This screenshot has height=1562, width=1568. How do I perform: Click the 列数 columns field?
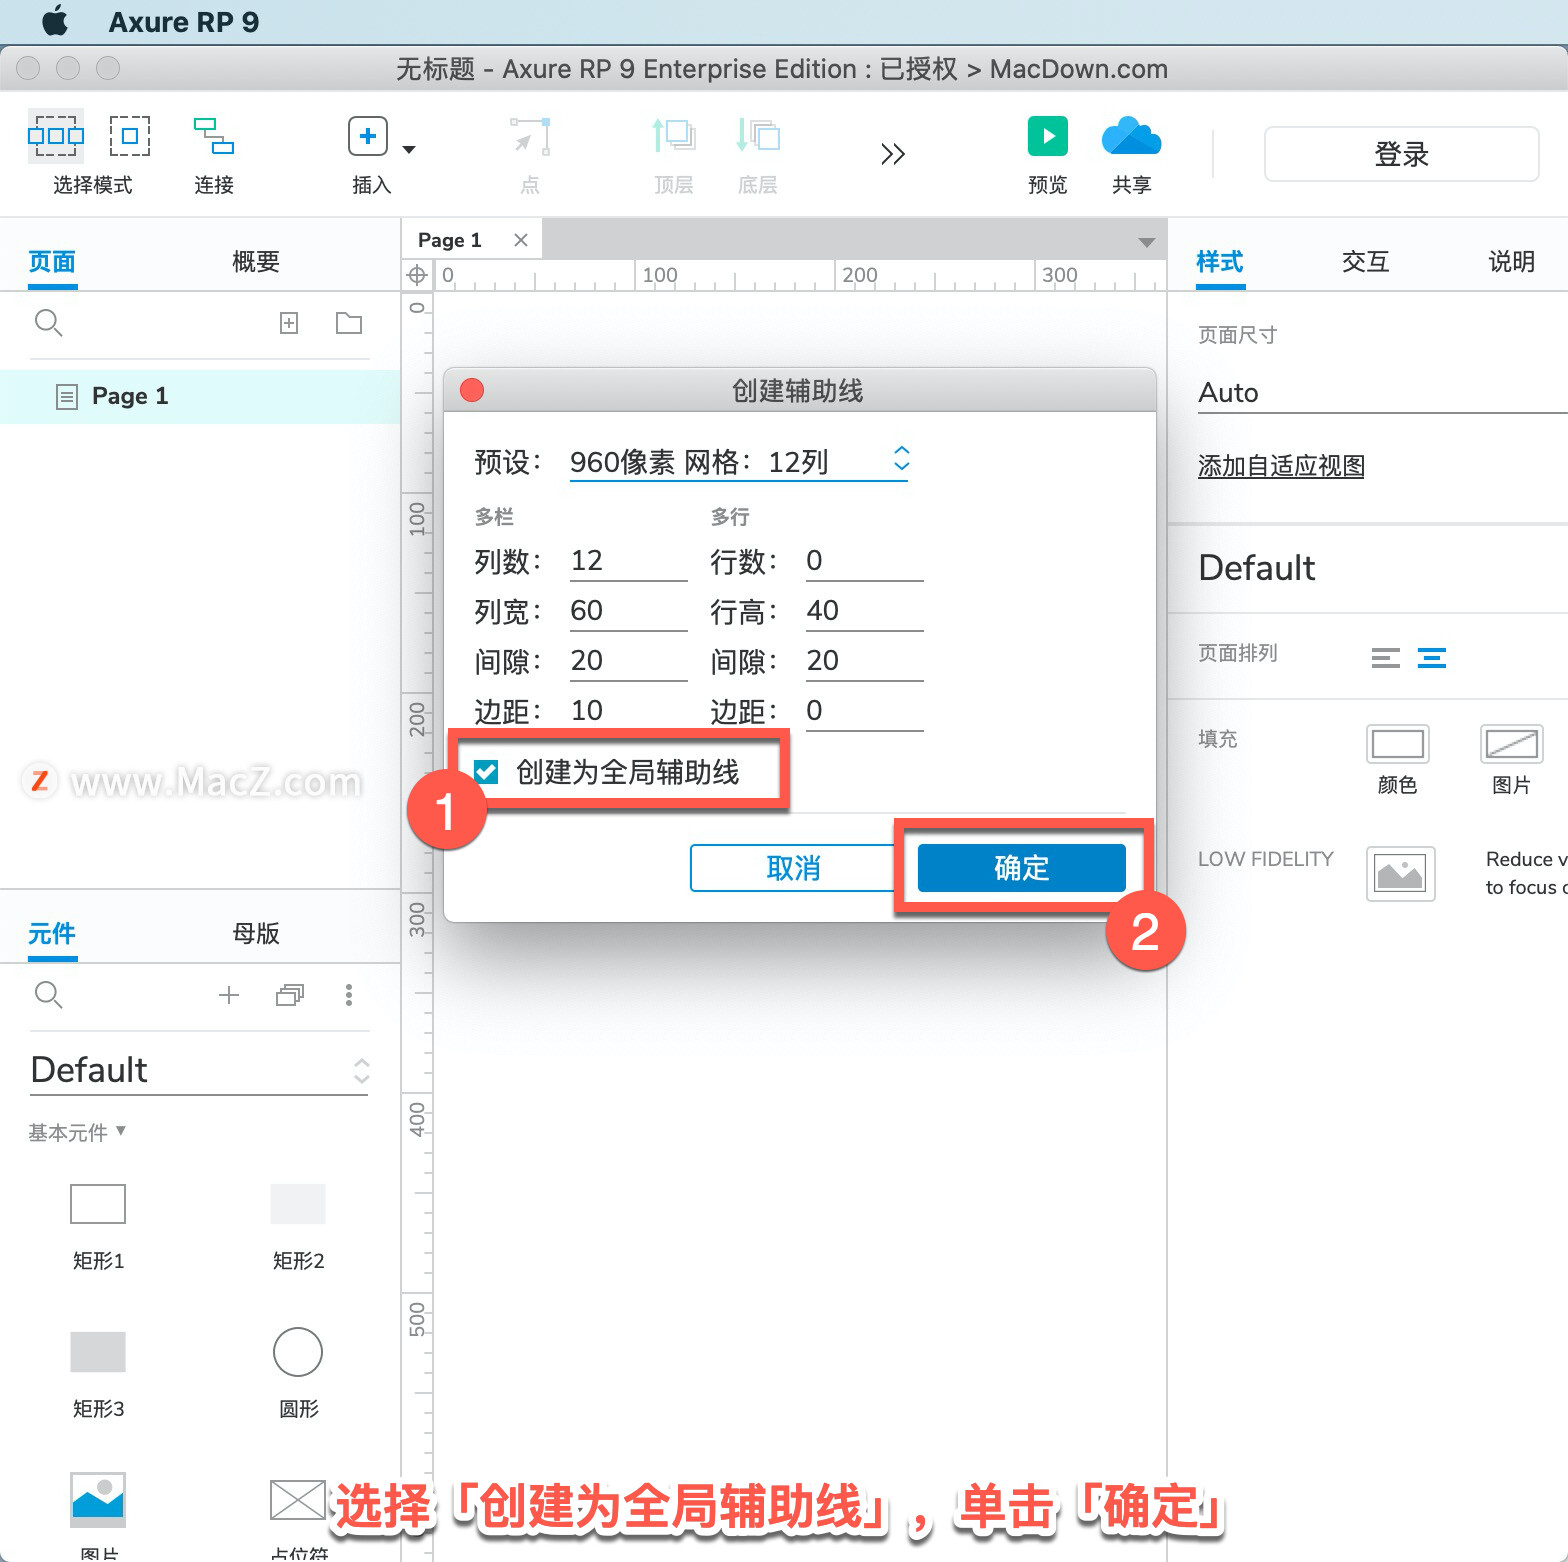tap(629, 560)
